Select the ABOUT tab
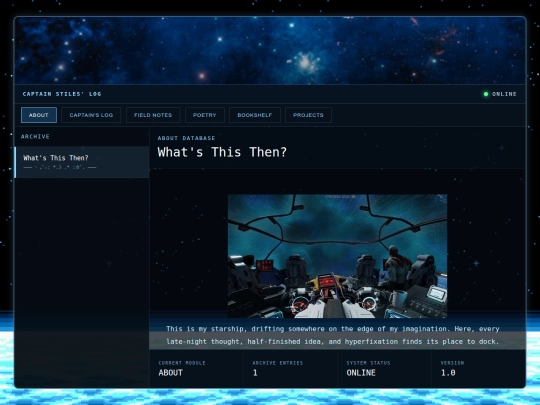The height and width of the screenshot is (405, 540). click(39, 115)
